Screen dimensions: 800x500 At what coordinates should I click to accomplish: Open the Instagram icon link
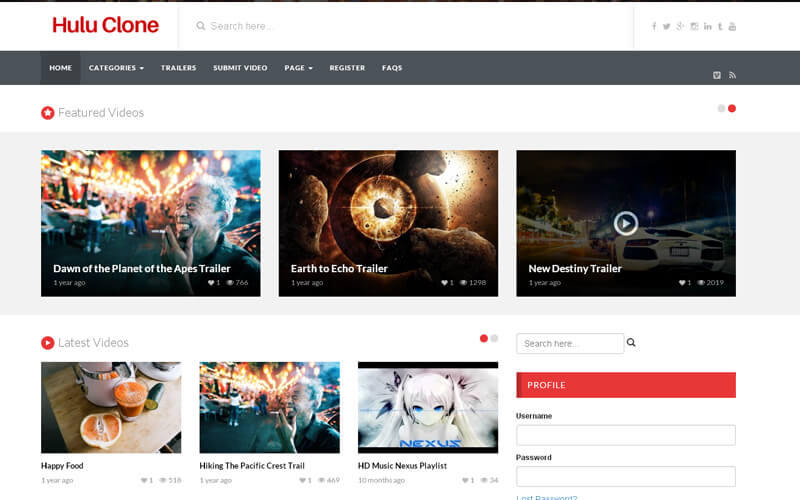pyautogui.click(x=694, y=26)
